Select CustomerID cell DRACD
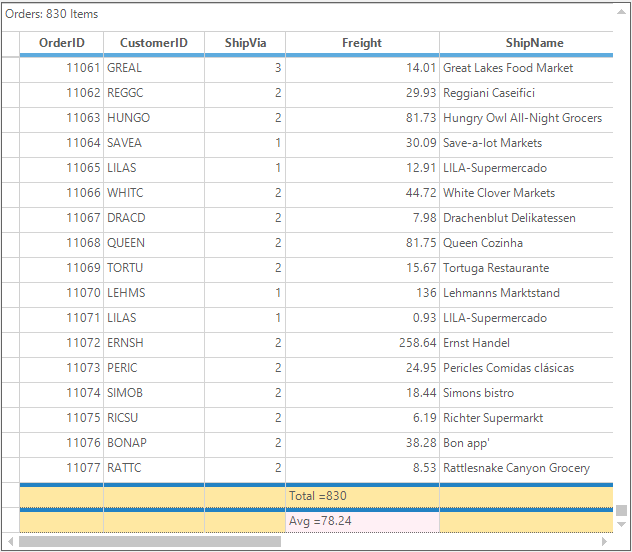 (x=154, y=220)
